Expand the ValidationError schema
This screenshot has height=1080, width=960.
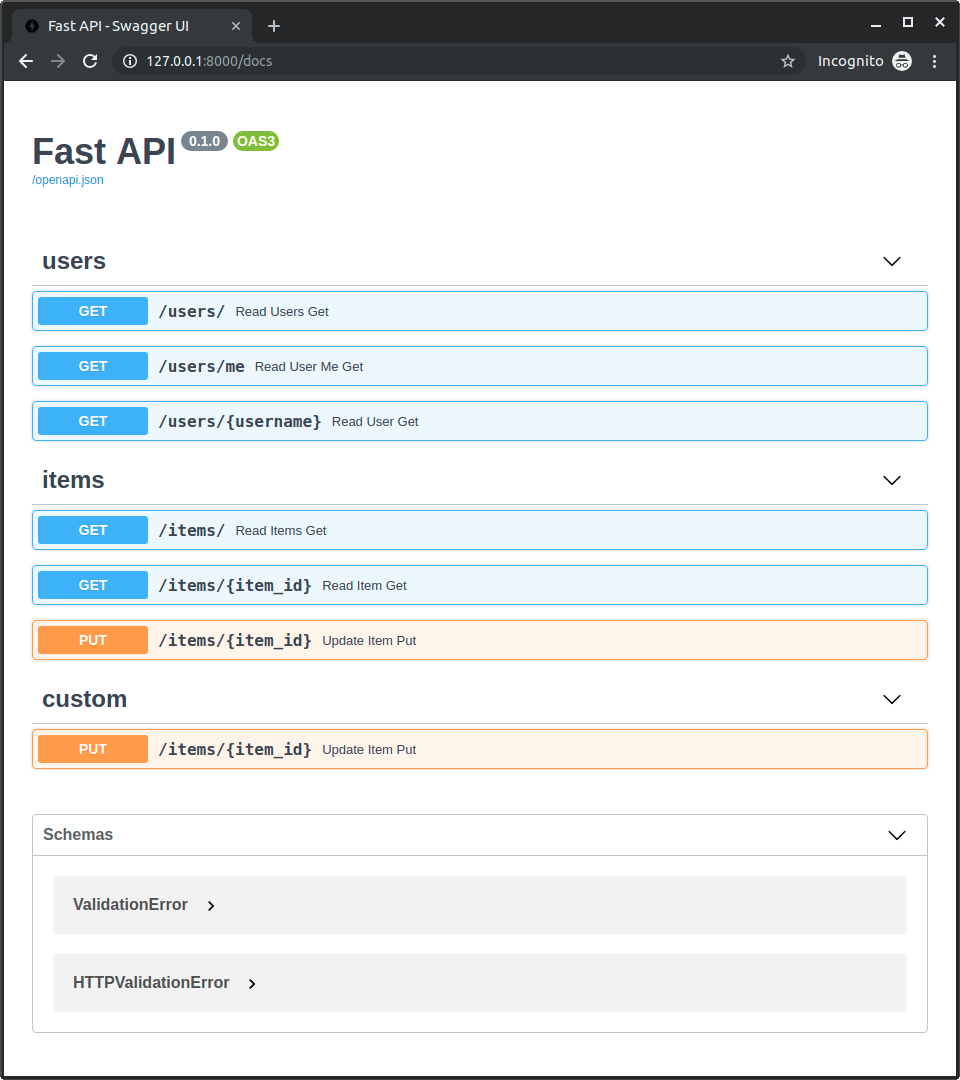coord(211,906)
